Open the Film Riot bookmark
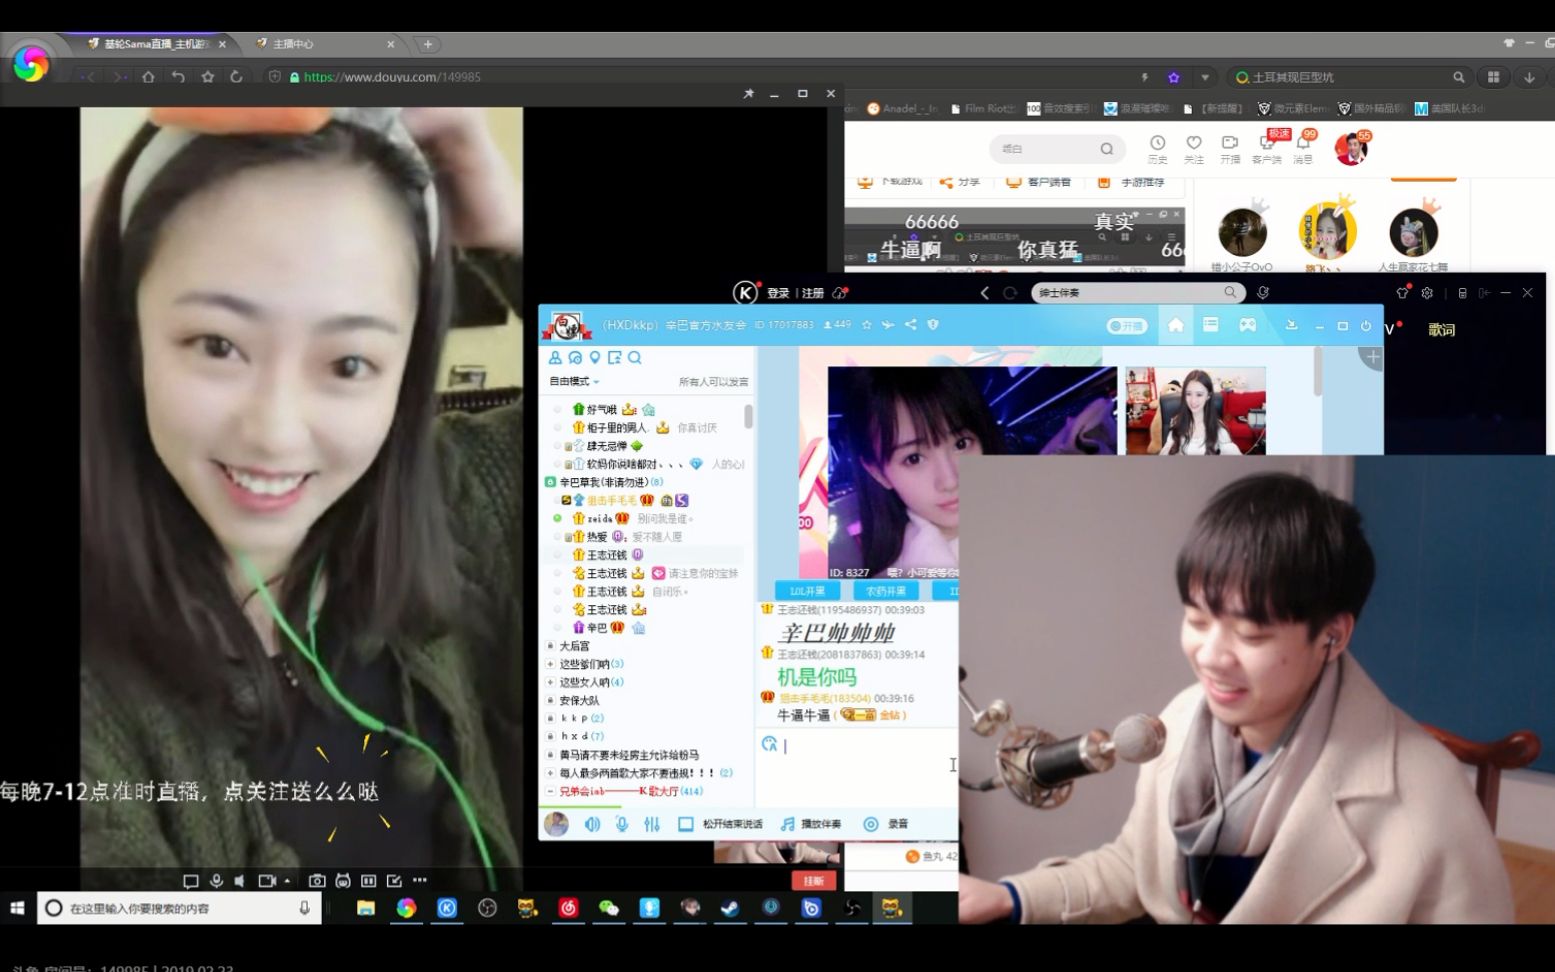This screenshot has height=972, width=1555. 982,108
